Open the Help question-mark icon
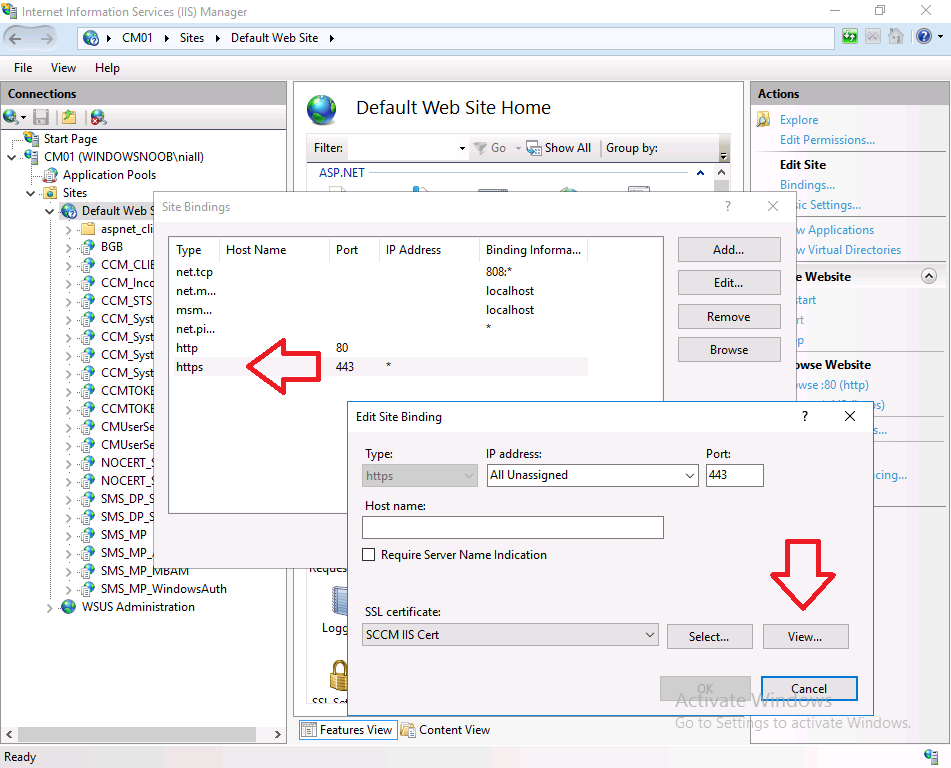 pyautogui.click(x=924, y=37)
